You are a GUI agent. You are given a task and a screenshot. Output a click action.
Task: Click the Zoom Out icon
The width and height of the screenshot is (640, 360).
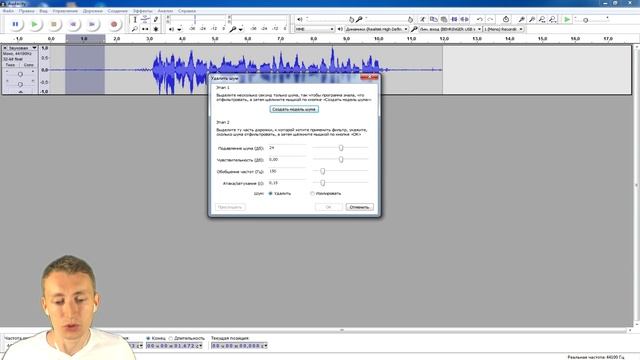532,19
